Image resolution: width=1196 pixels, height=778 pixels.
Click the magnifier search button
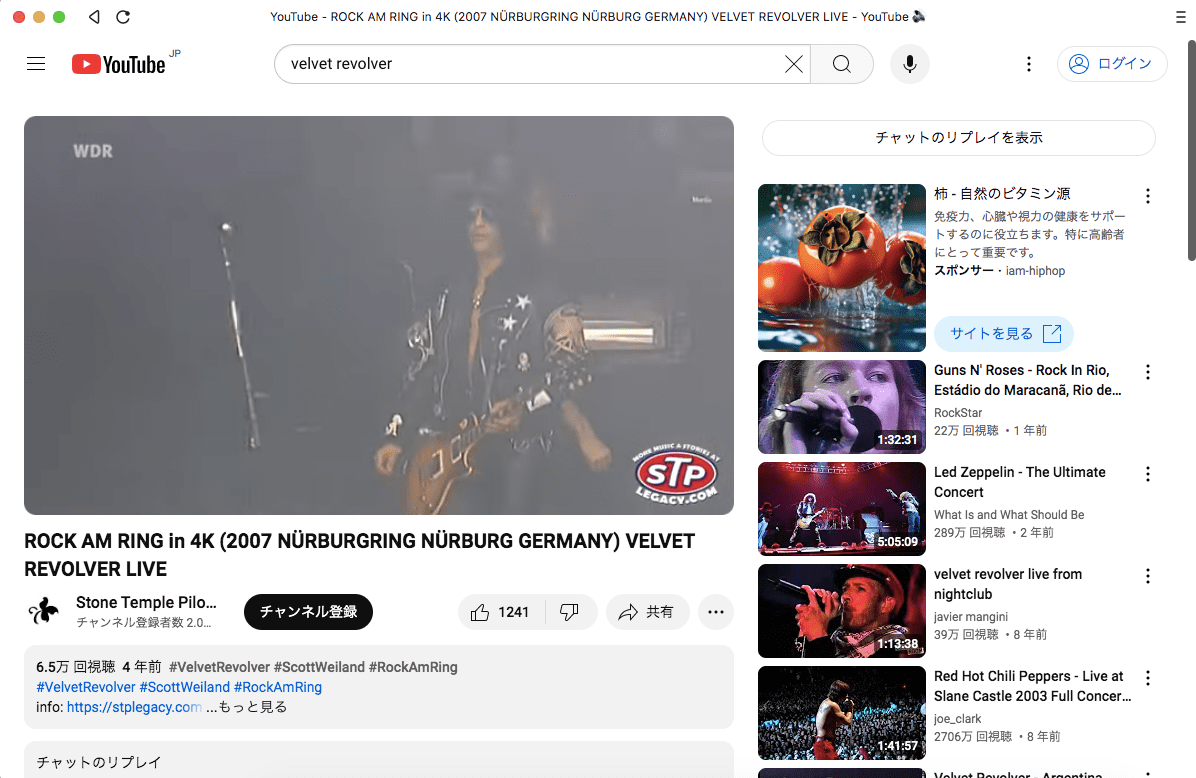click(x=841, y=64)
